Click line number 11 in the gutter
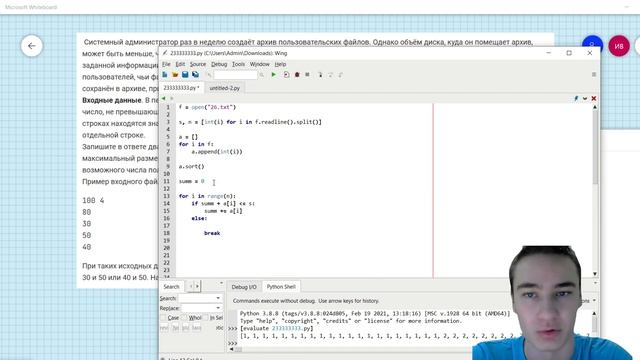Screen dimensions: 640x360 pos(167,181)
